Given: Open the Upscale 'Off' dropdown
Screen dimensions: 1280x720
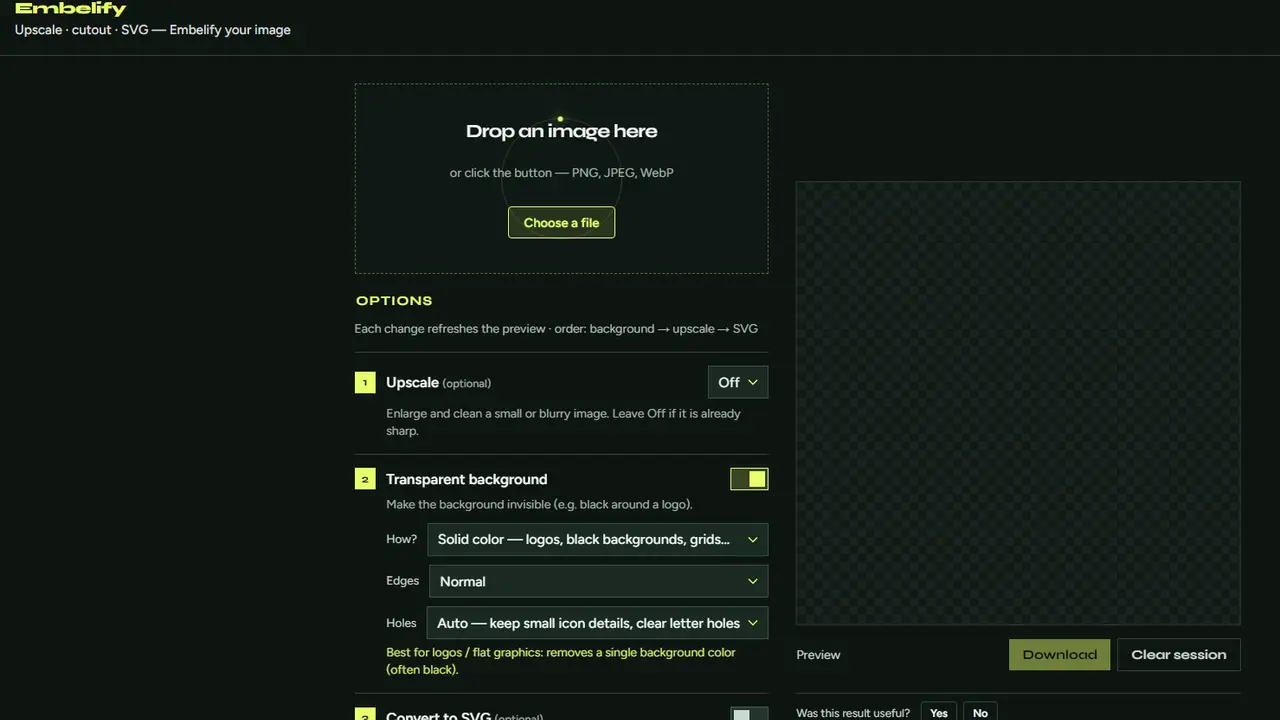Looking at the screenshot, I should click(x=738, y=382).
